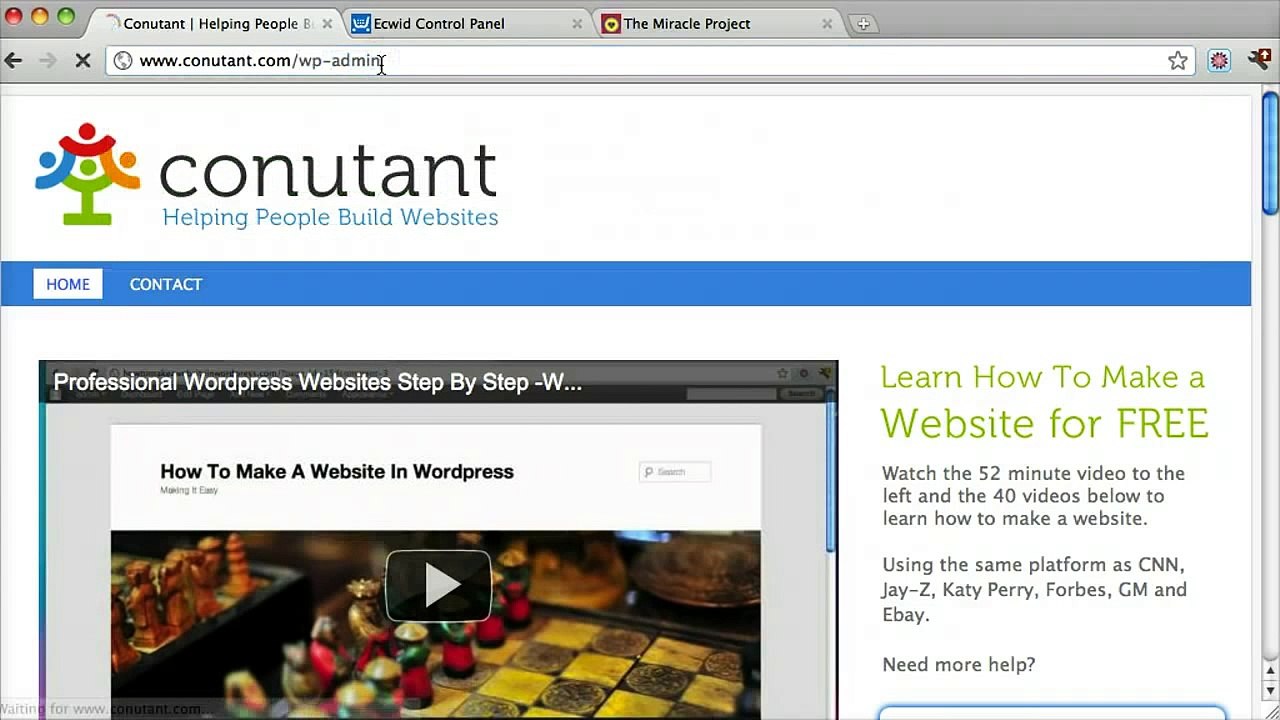Viewport: 1280px width, 720px height.
Task: Play the Wordpress tutorial video
Action: 438,586
